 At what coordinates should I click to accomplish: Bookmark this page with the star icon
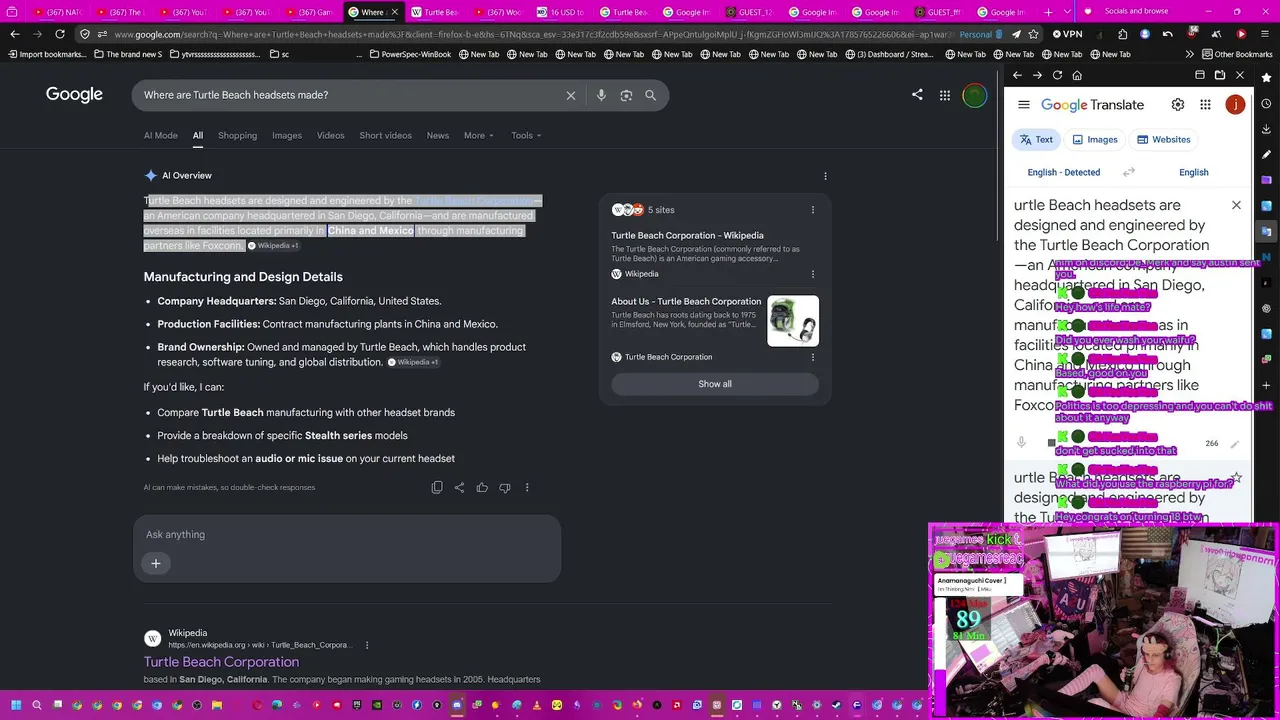pos(1033,34)
